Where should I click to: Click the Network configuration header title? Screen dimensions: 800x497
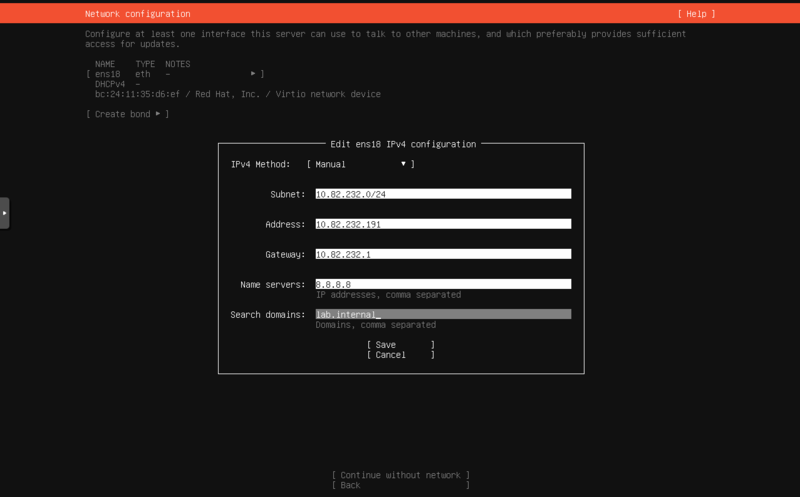tap(137, 14)
